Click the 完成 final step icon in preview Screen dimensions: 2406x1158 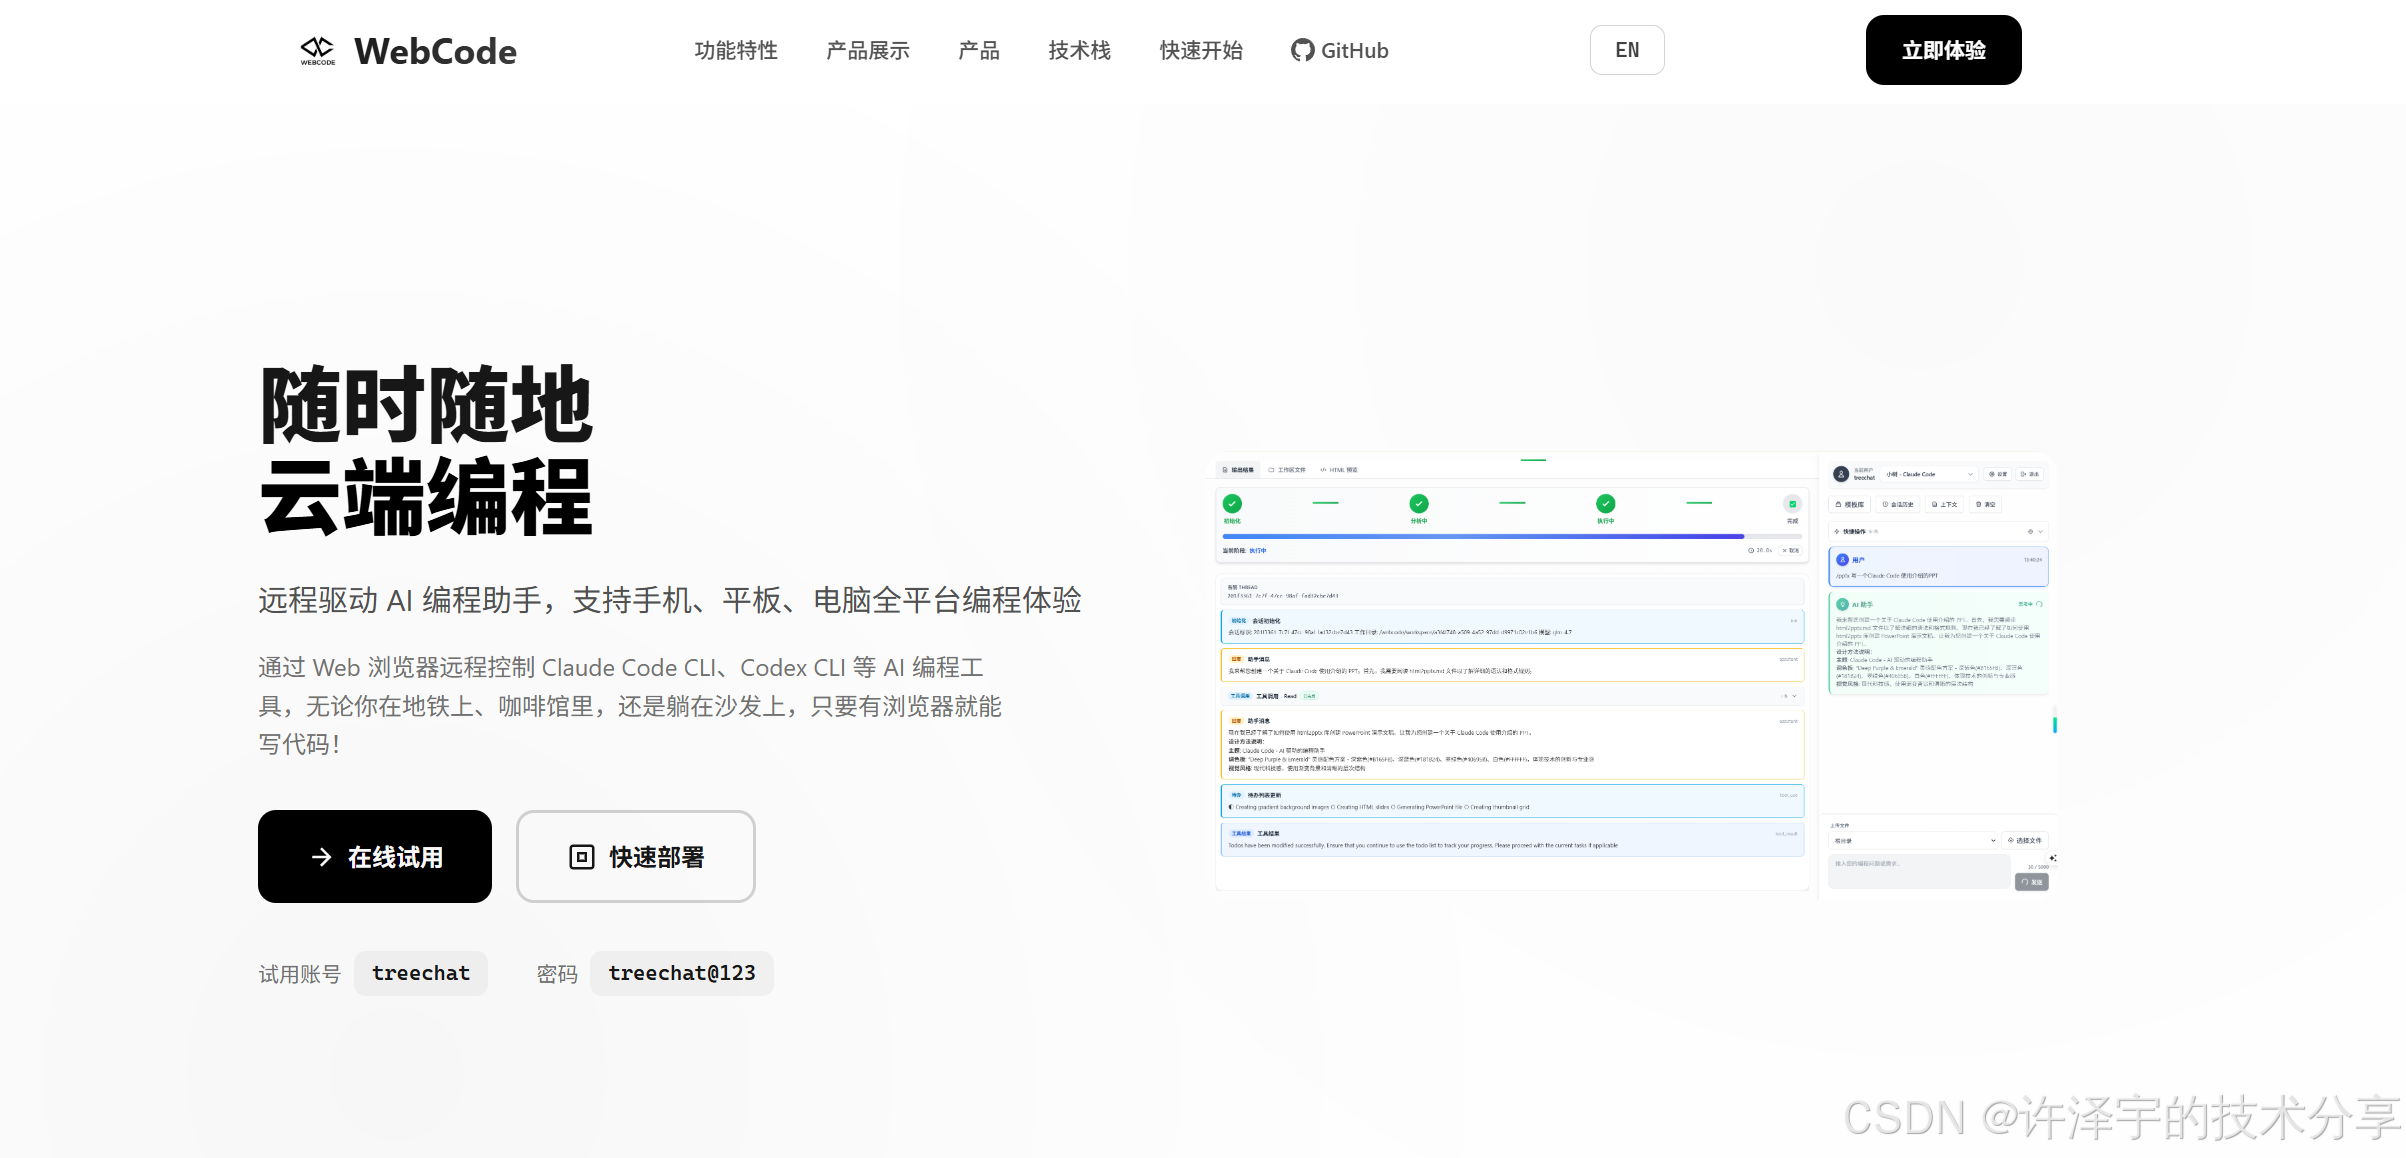1792,504
